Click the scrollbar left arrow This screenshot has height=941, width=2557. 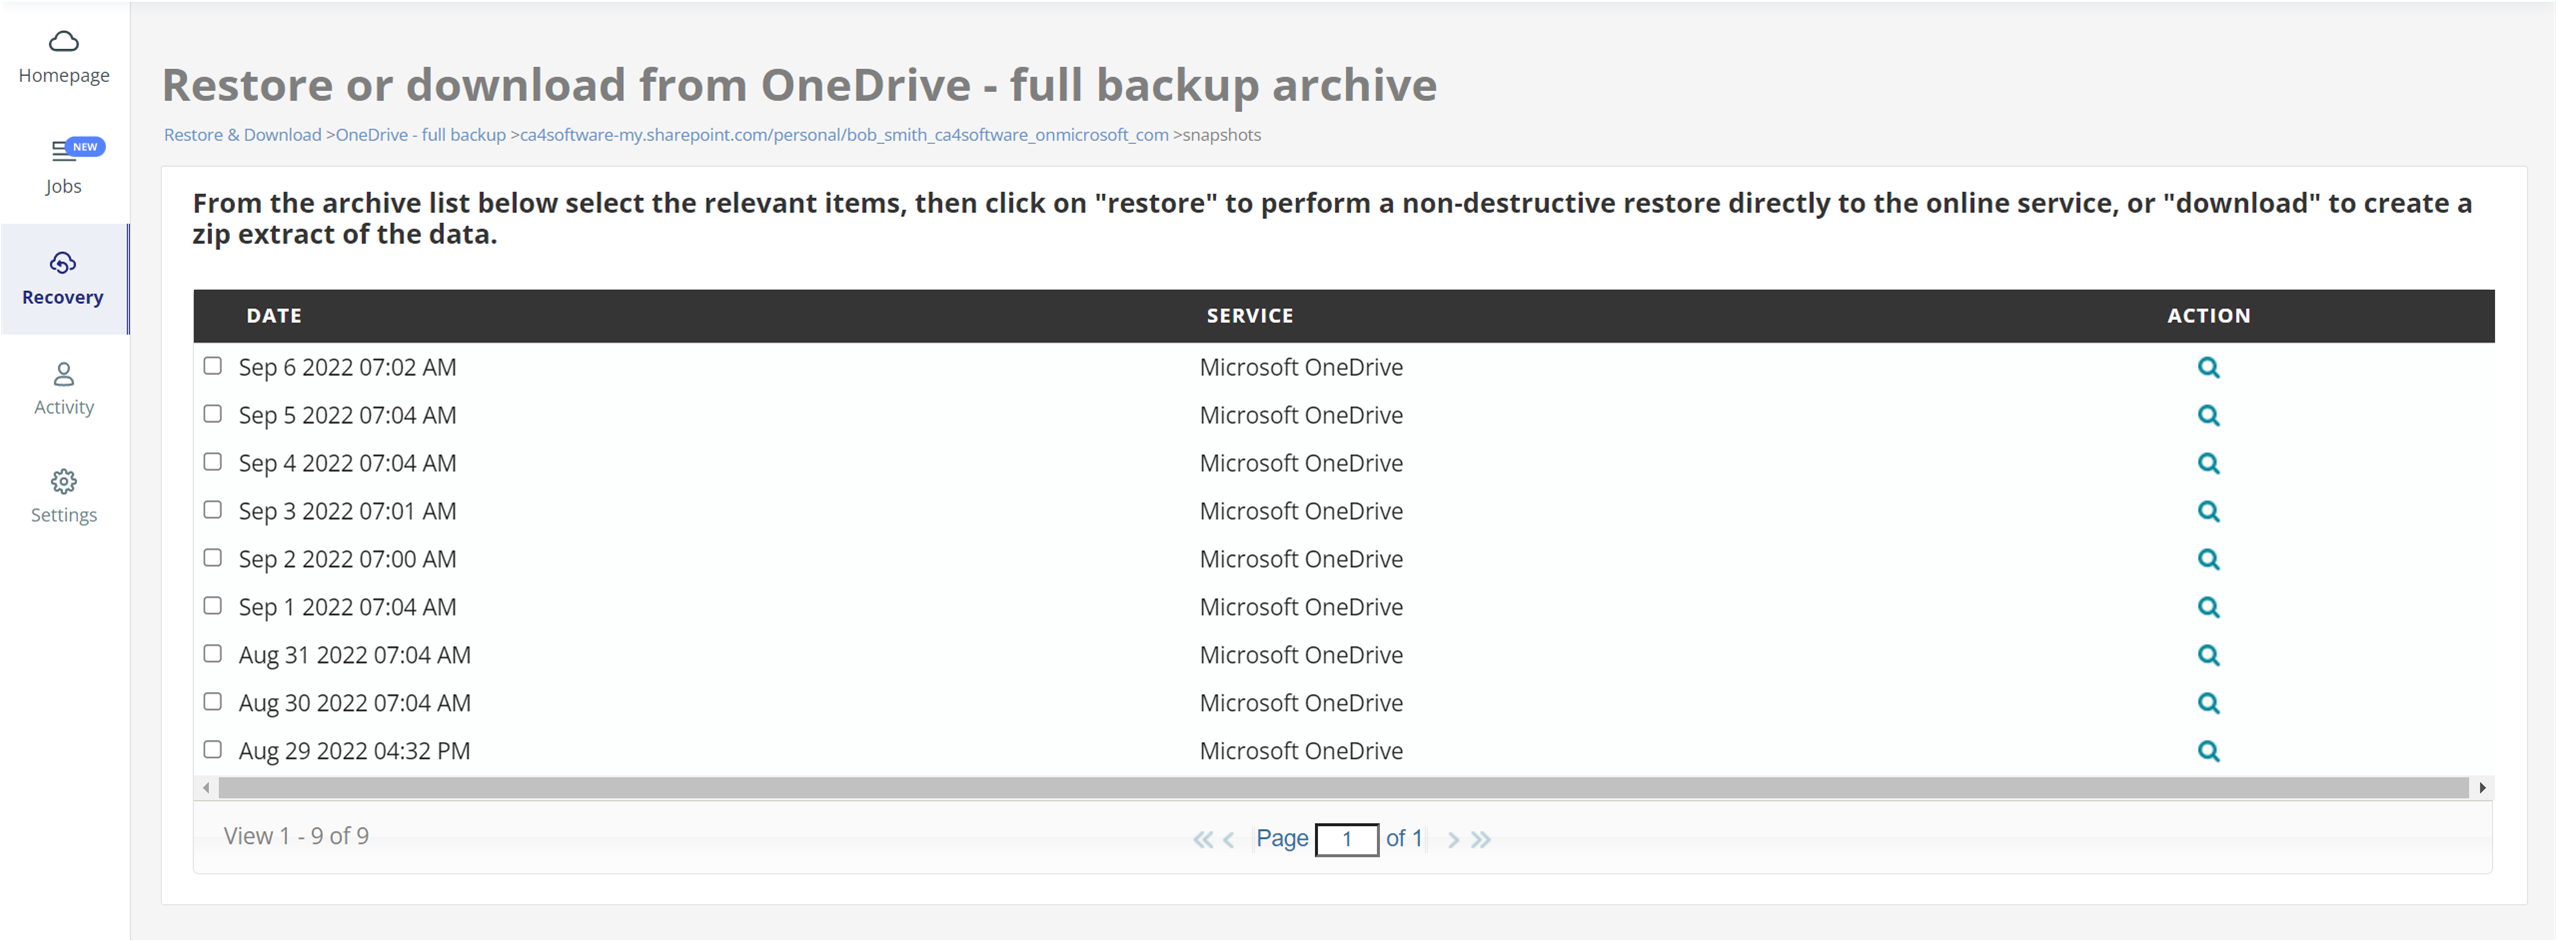(206, 788)
